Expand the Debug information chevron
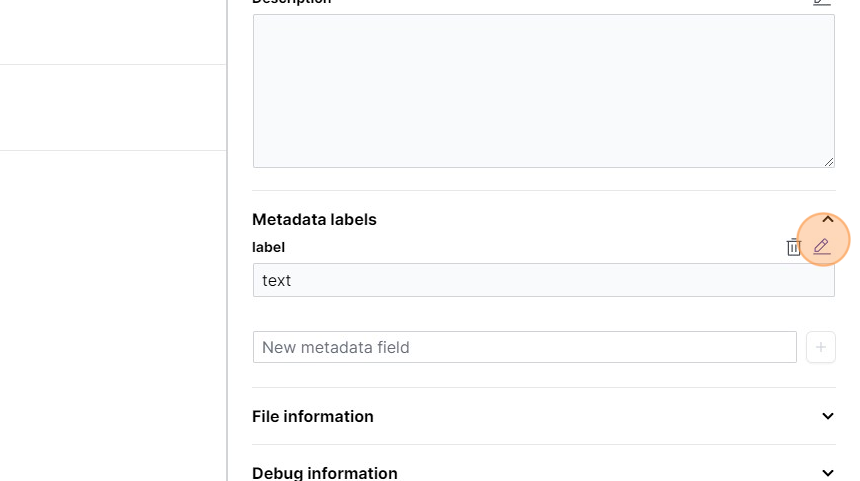Image resolution: width=860 pixels, height=481 pixels. 828,472
